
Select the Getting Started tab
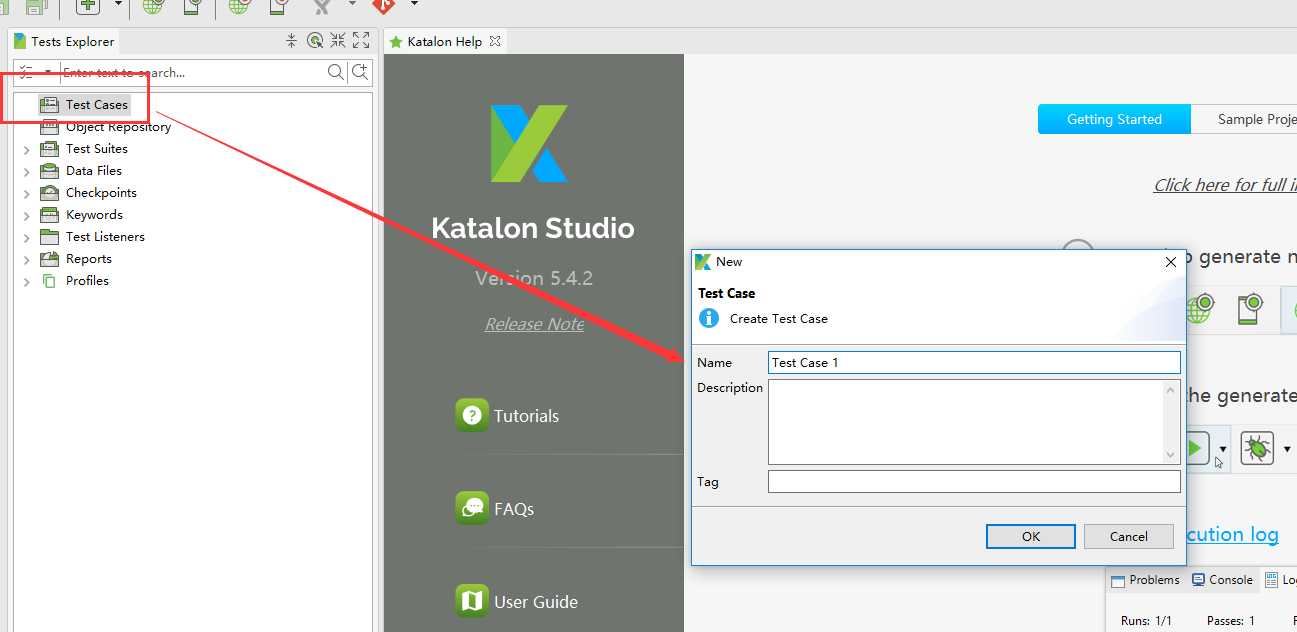click(x=1114, y=119)
